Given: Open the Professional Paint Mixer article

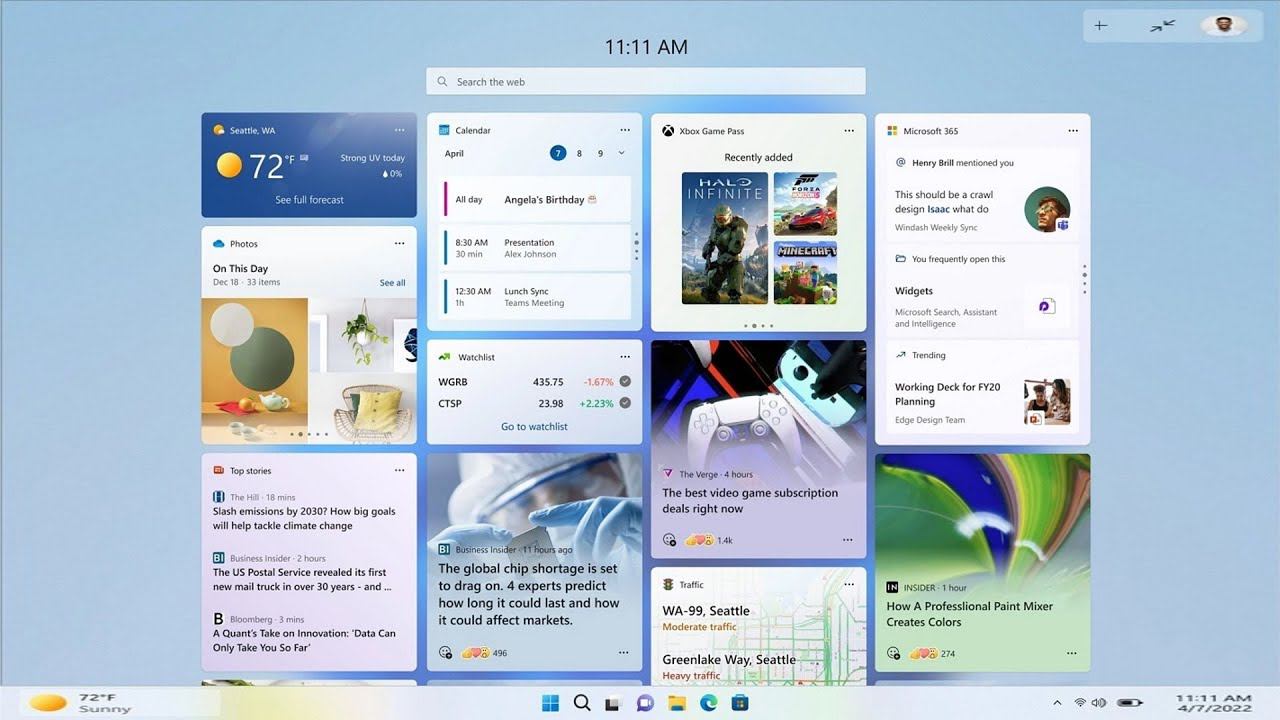Looking at the screenshot, I should (969, 614).
